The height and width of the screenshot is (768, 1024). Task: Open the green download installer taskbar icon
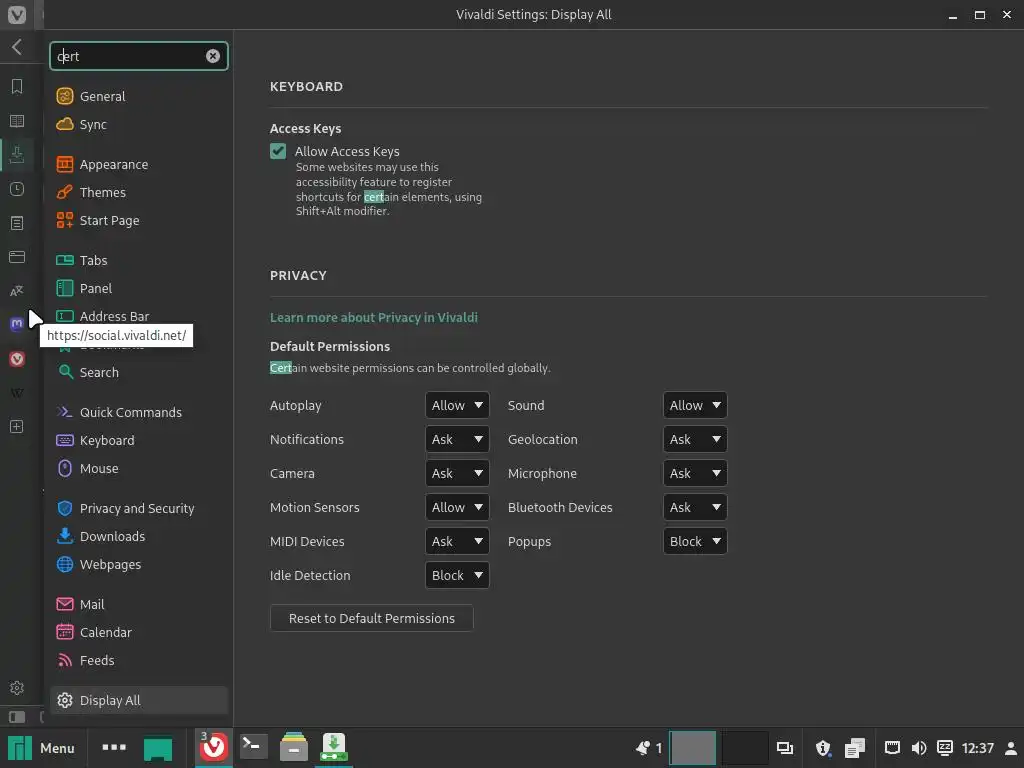point(334,747)
